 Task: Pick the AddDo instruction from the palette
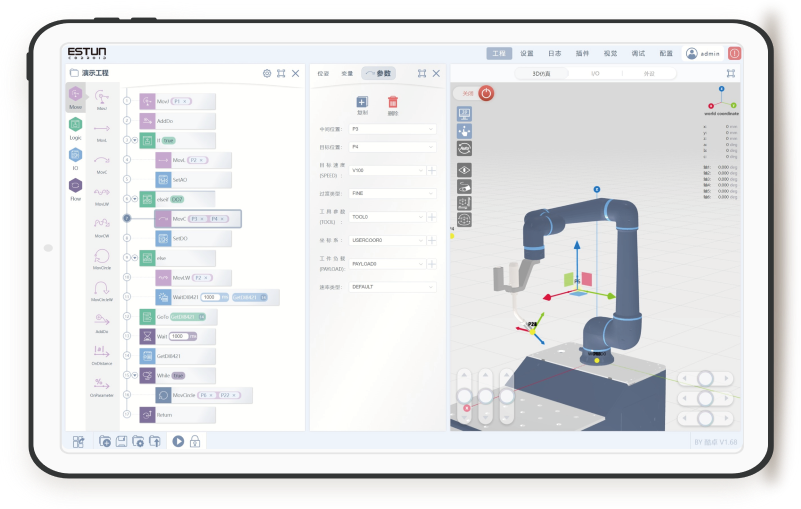(x=102, y=323)
